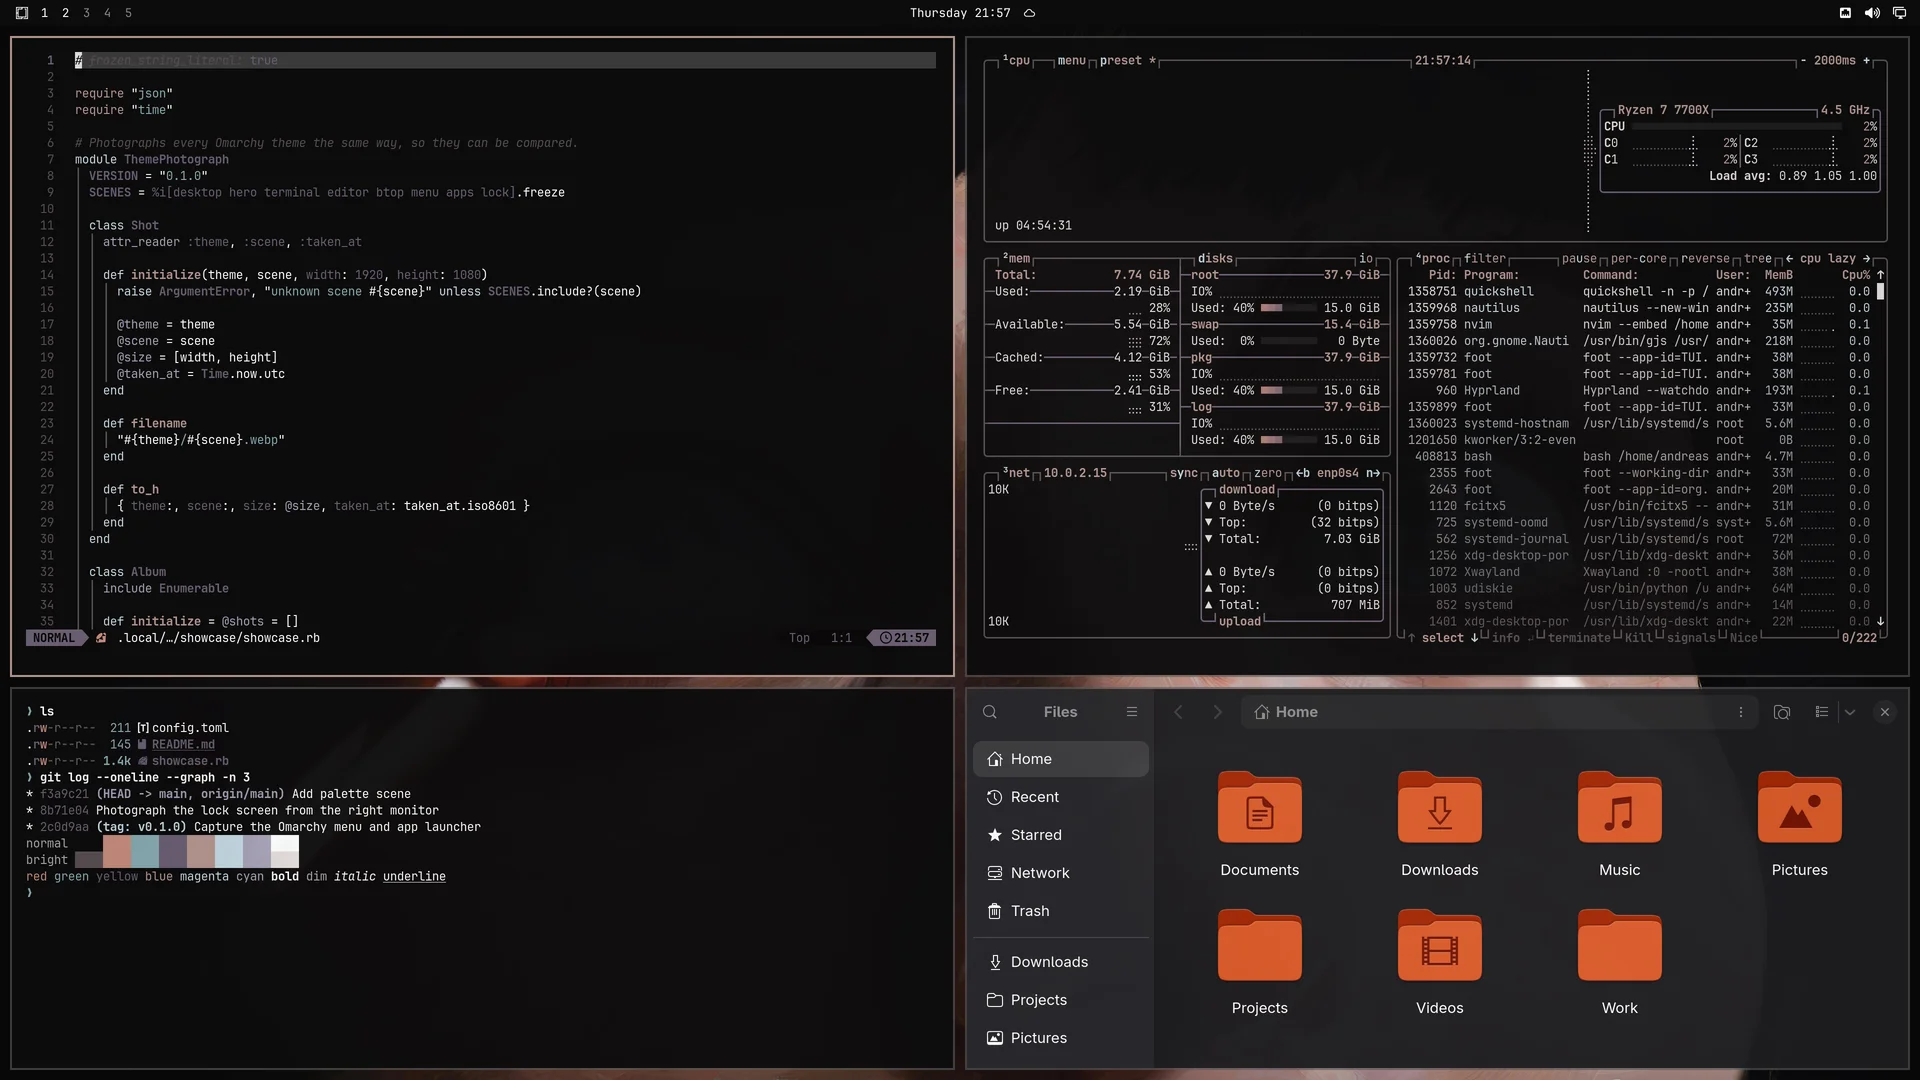This screenshot has height=1080, width=1920.
Task: Click the Home path bar field
Action: click(1499, 712)
